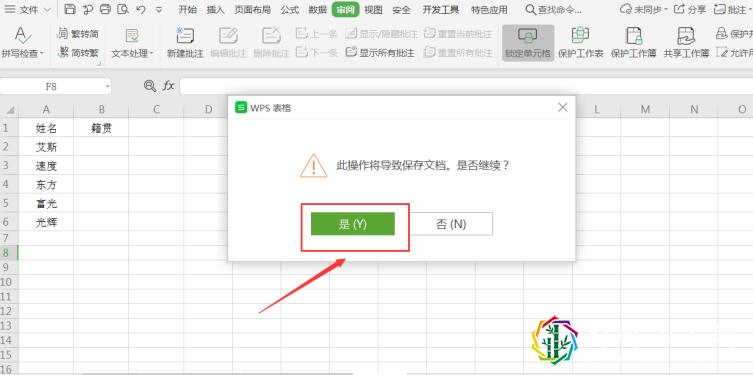The image size is (753, 375).
Task: Open Print Preview from quick access toolbar
Action: [123, 9]
